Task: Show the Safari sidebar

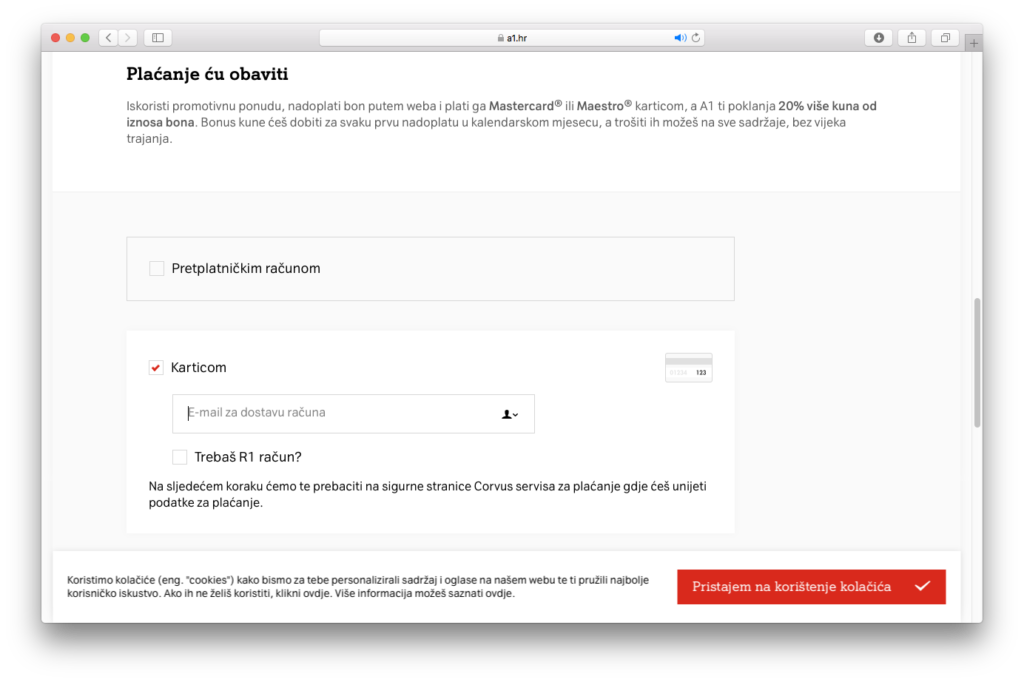Action: (158, 38)
